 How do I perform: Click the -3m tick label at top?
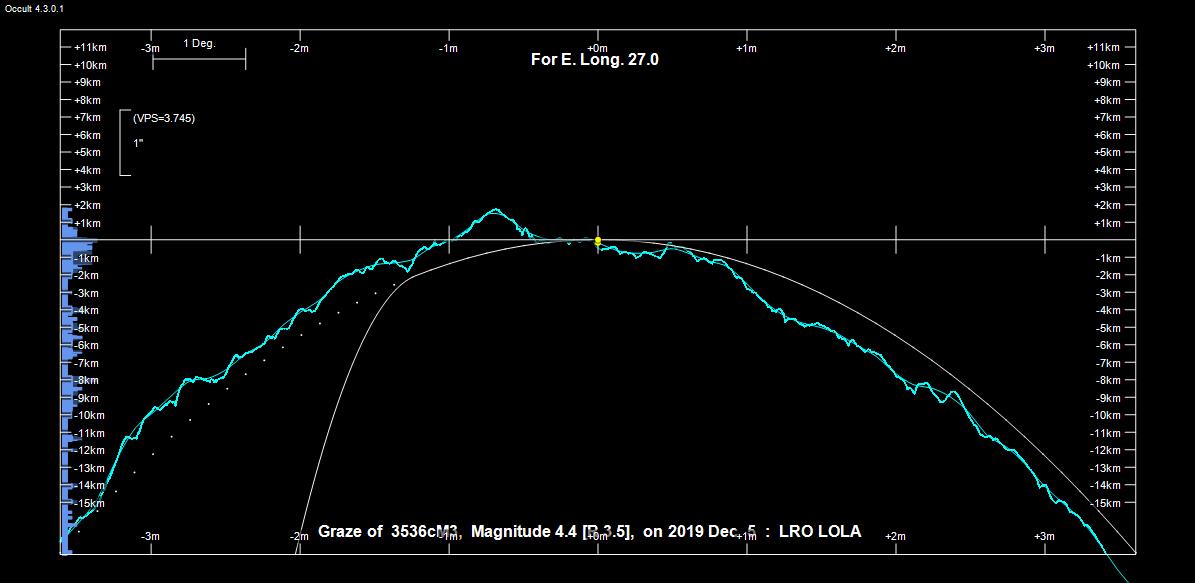(x=150, y=48)
